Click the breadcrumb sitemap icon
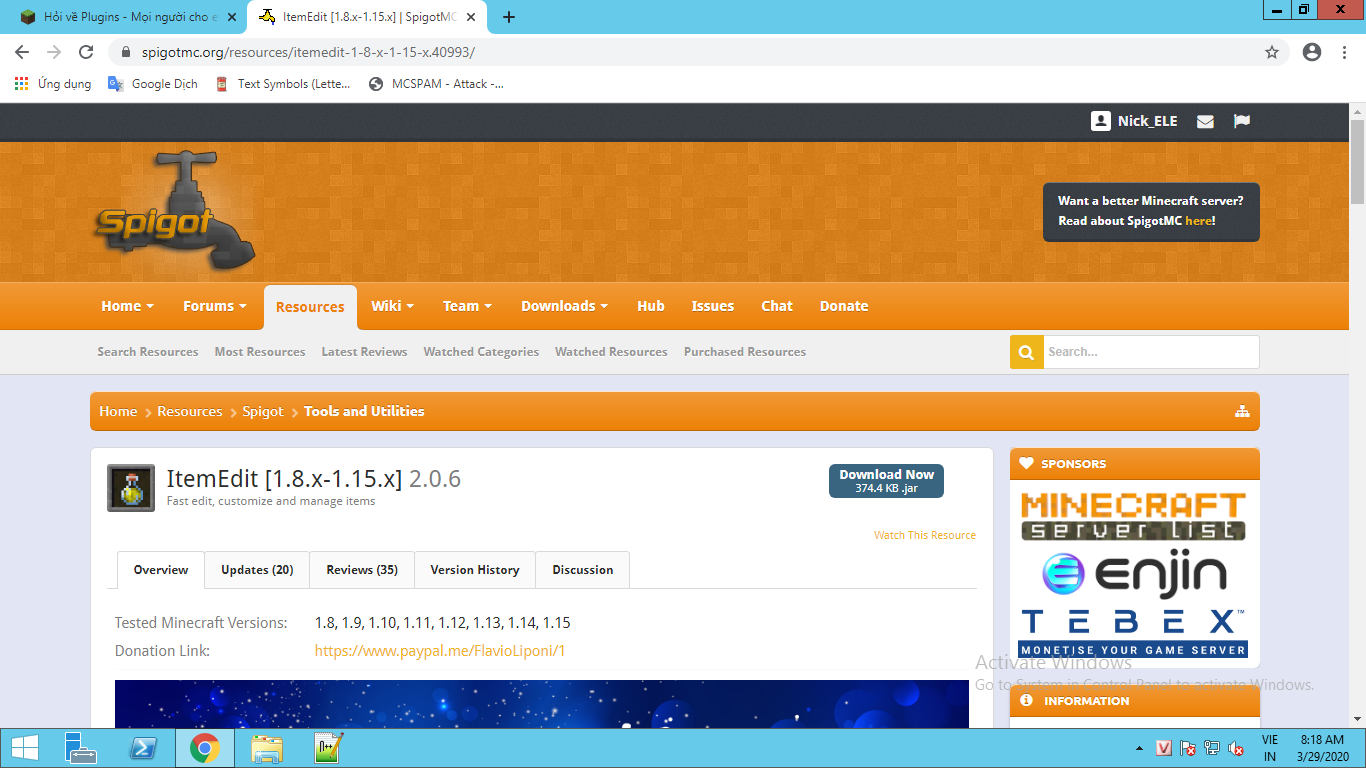This screenshot has height=768, width=1366. pyautogui.click(x=1242, y=411)
